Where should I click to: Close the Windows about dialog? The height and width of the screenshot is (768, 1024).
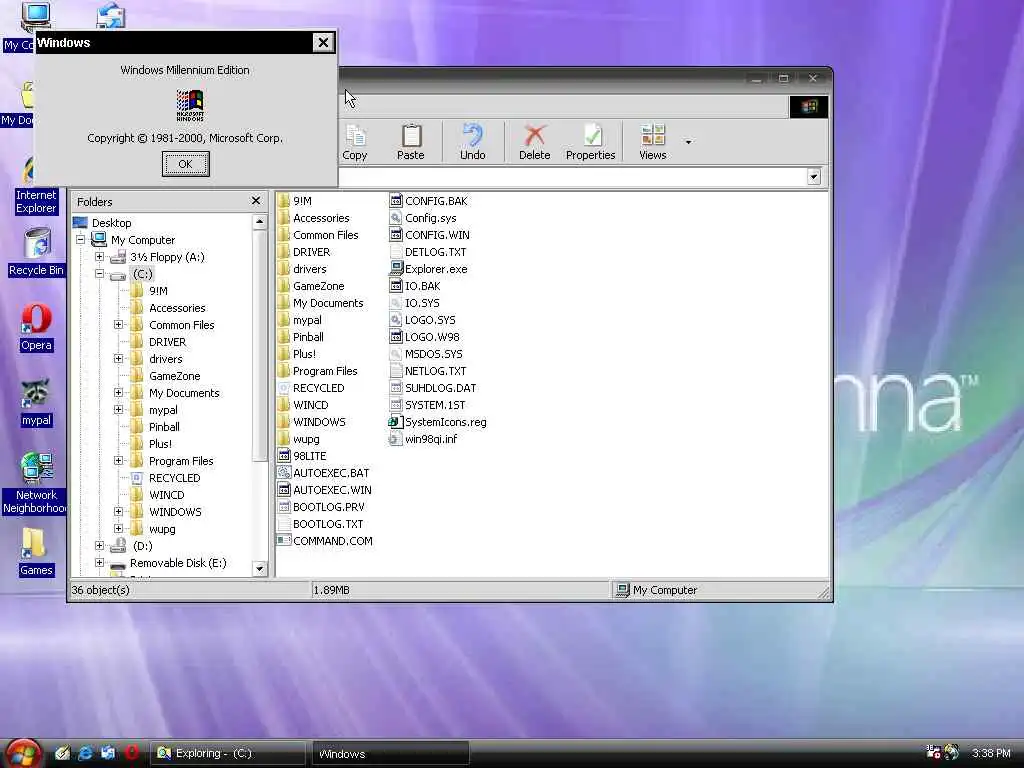point(323,43)
